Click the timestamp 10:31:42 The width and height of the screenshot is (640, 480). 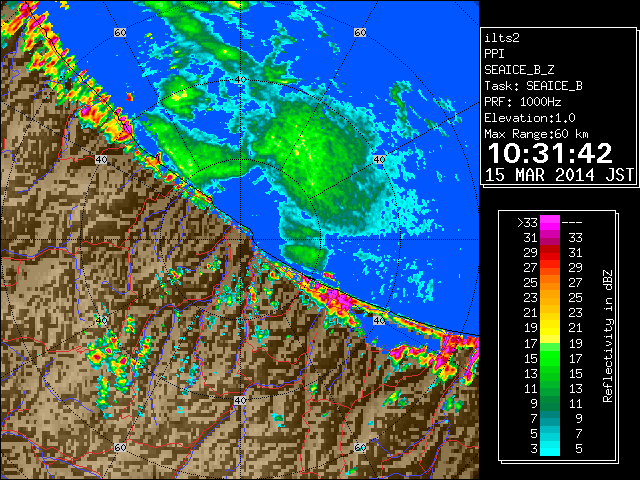pos(550,153)
